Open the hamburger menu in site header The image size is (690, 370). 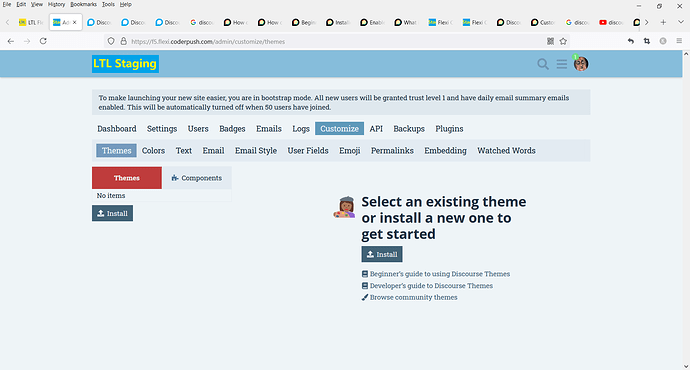(x=562, y=64)
